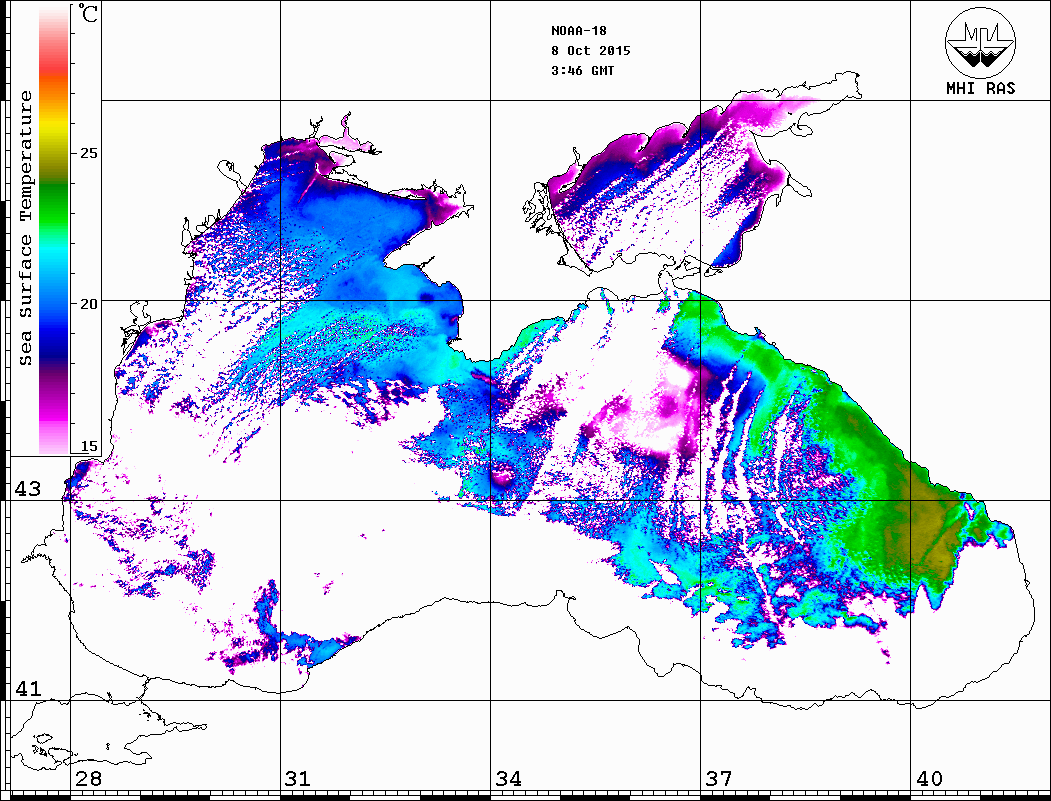Click latitude label '41'
This screenshot has width=1051, height=801.
28,688
